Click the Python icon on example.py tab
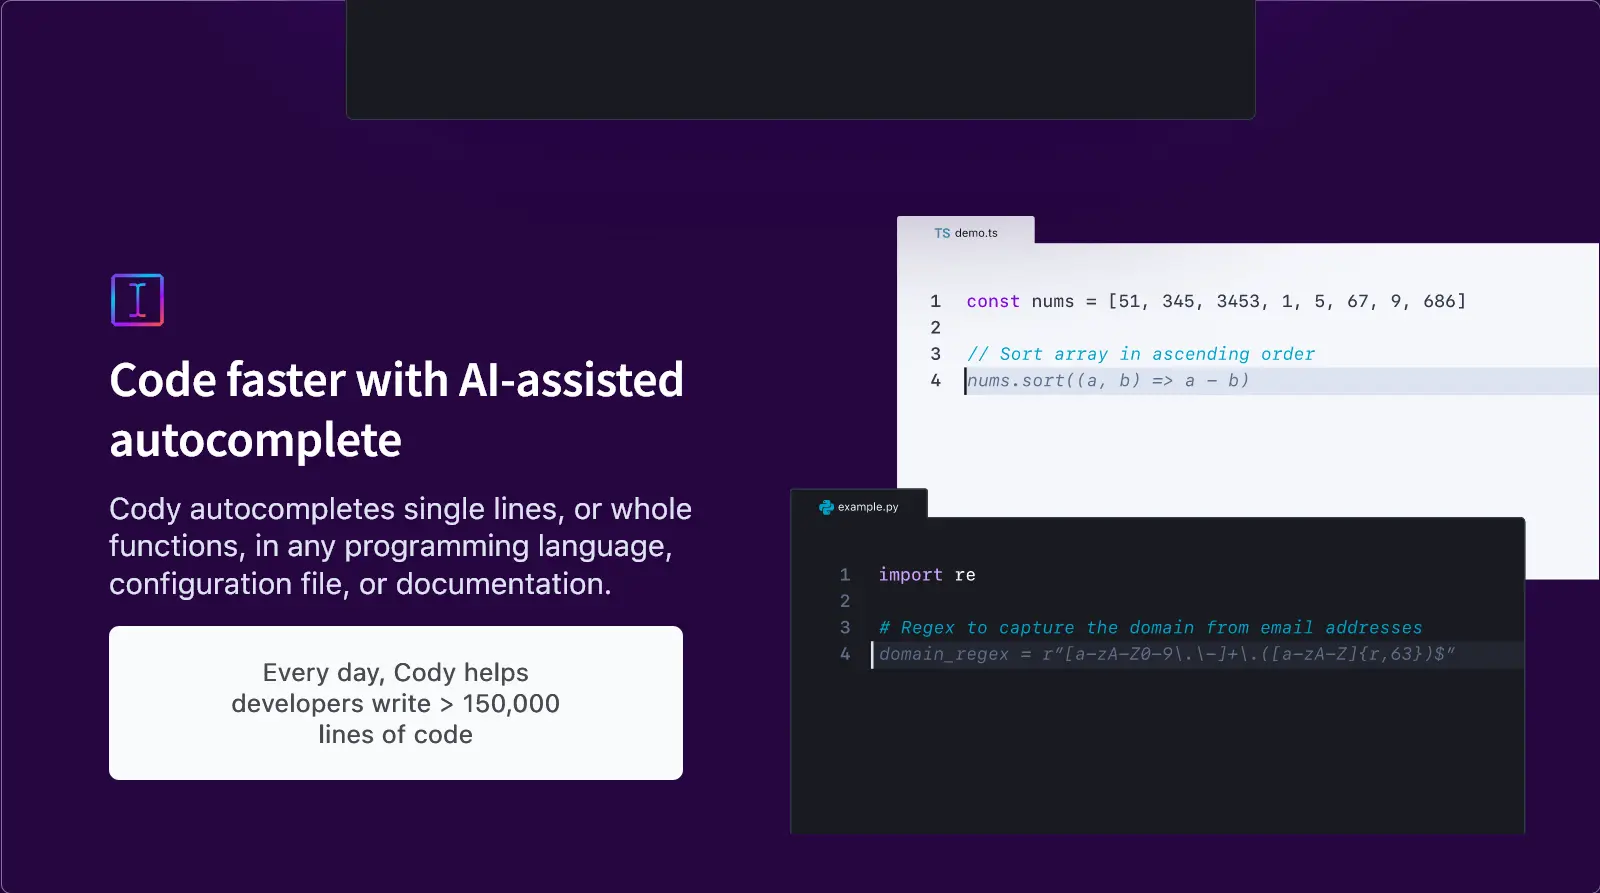This screenshot has height=893, width=1600. 826,507
